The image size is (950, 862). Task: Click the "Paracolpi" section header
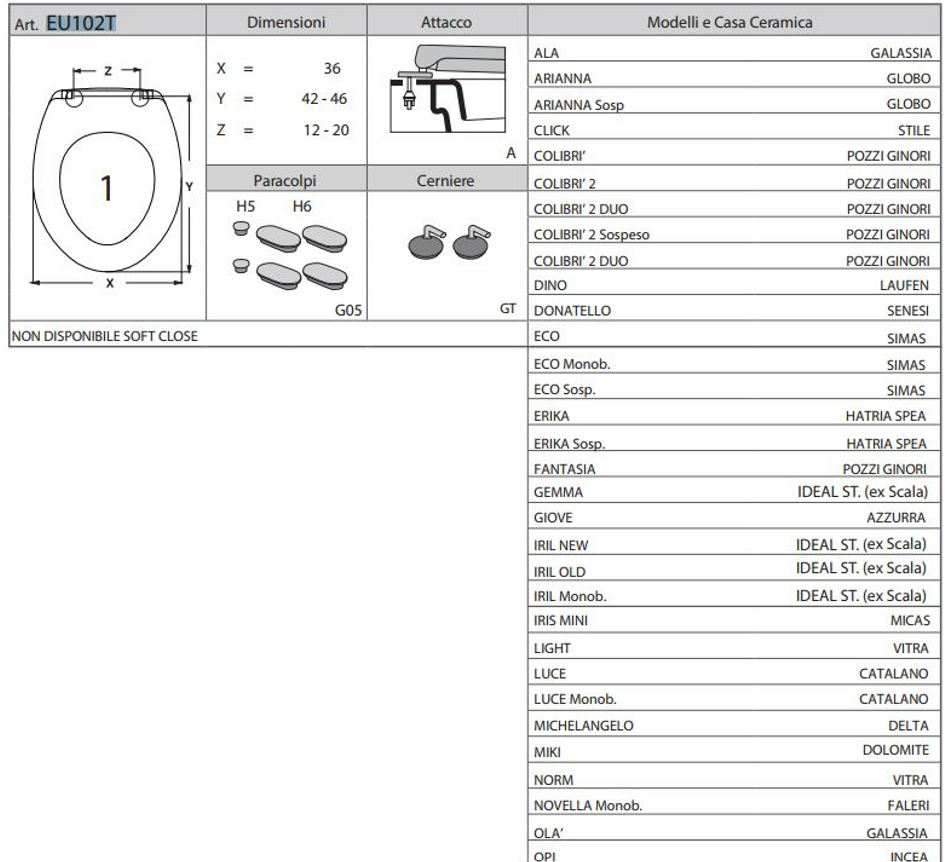(x=285, y=181)
